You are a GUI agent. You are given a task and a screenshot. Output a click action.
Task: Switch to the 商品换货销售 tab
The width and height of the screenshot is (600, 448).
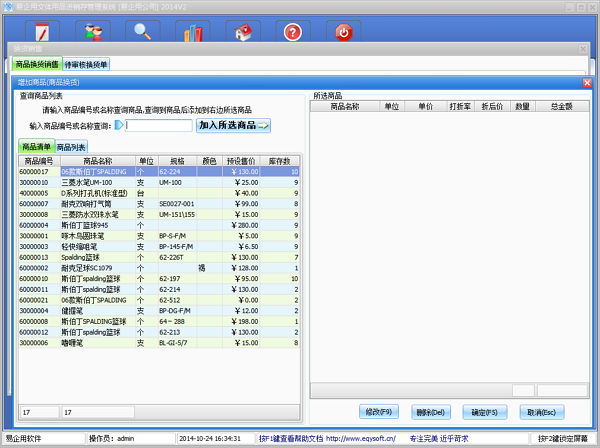coord(37,64)
